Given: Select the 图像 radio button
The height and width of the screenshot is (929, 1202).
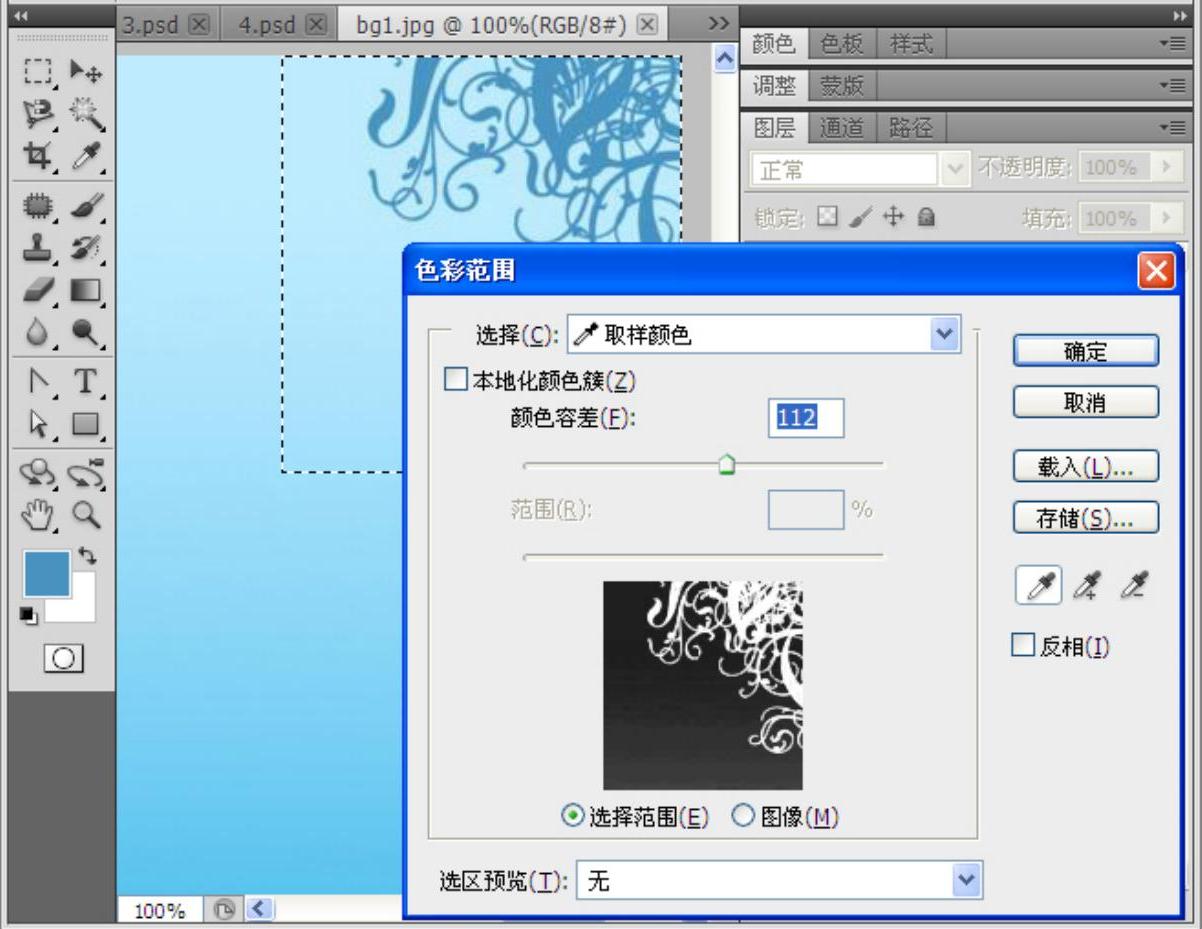Looking at the screenshot, I should pos(743,817).
